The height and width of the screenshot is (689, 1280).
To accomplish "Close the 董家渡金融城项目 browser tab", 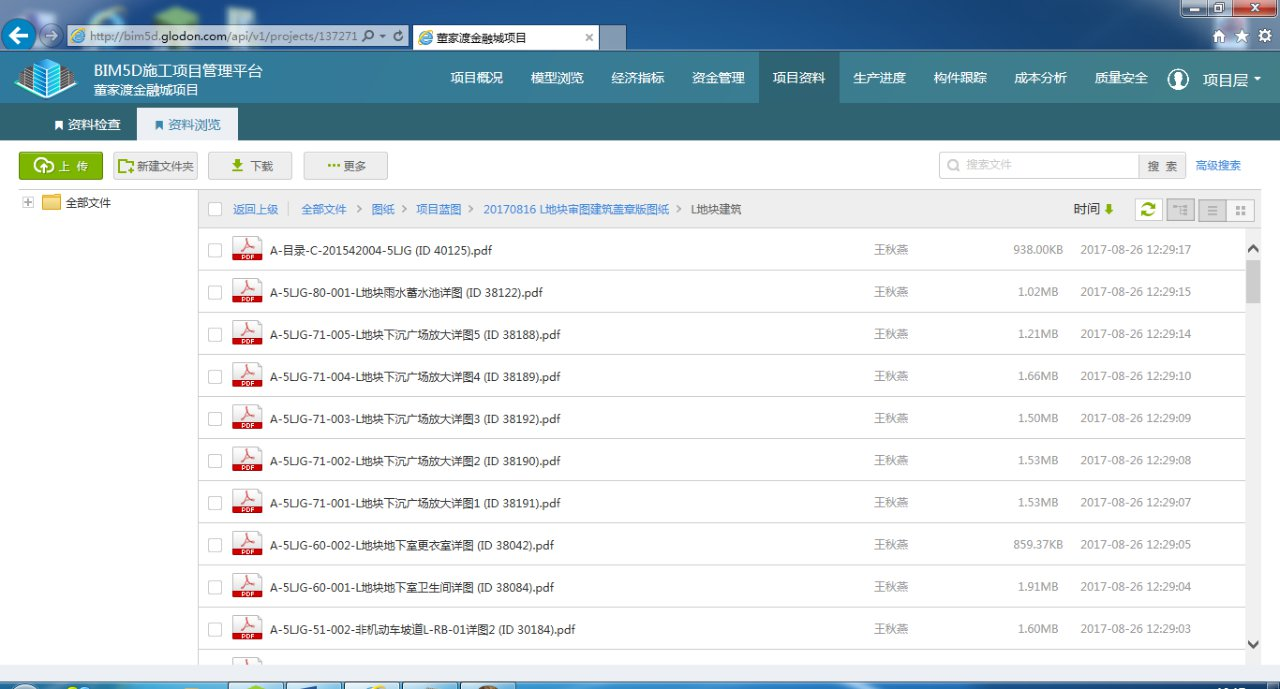I will coord(589,38).
